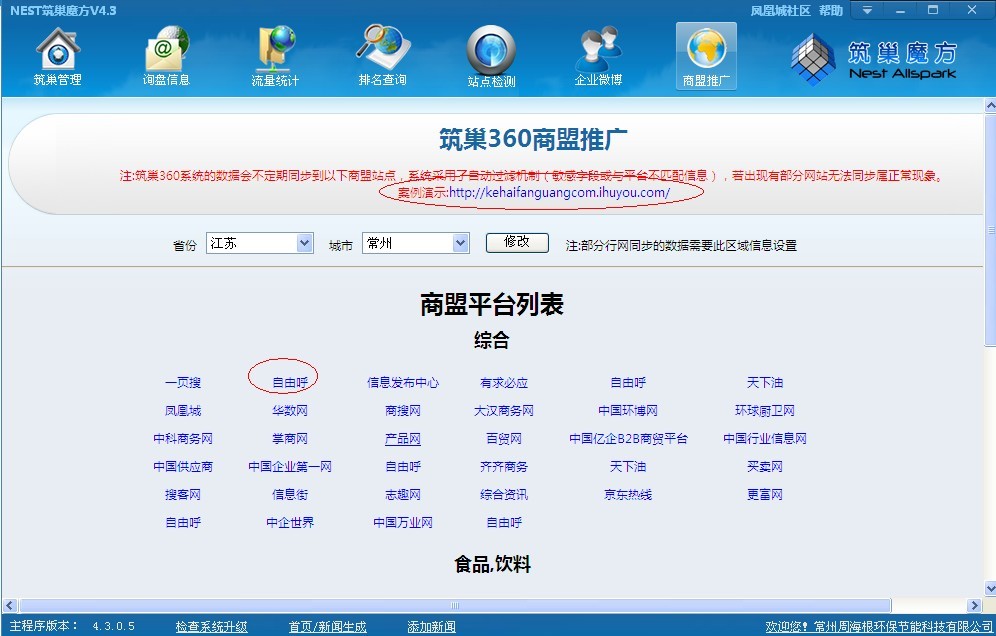This screenshot has height=636, width=996.
Task: Open the 企业微博 people icon
Action: click(598, 57)
